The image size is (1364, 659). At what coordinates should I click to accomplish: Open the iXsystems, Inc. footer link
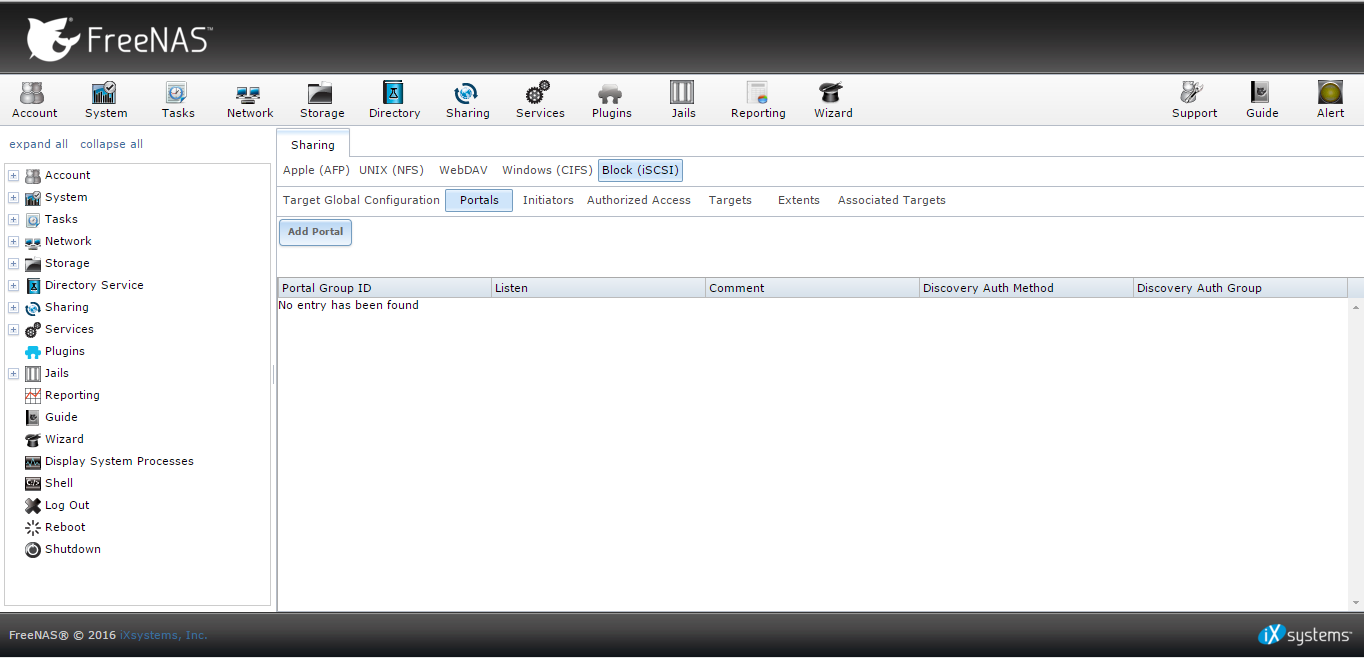pyautogui.click(x=164, y=635)
